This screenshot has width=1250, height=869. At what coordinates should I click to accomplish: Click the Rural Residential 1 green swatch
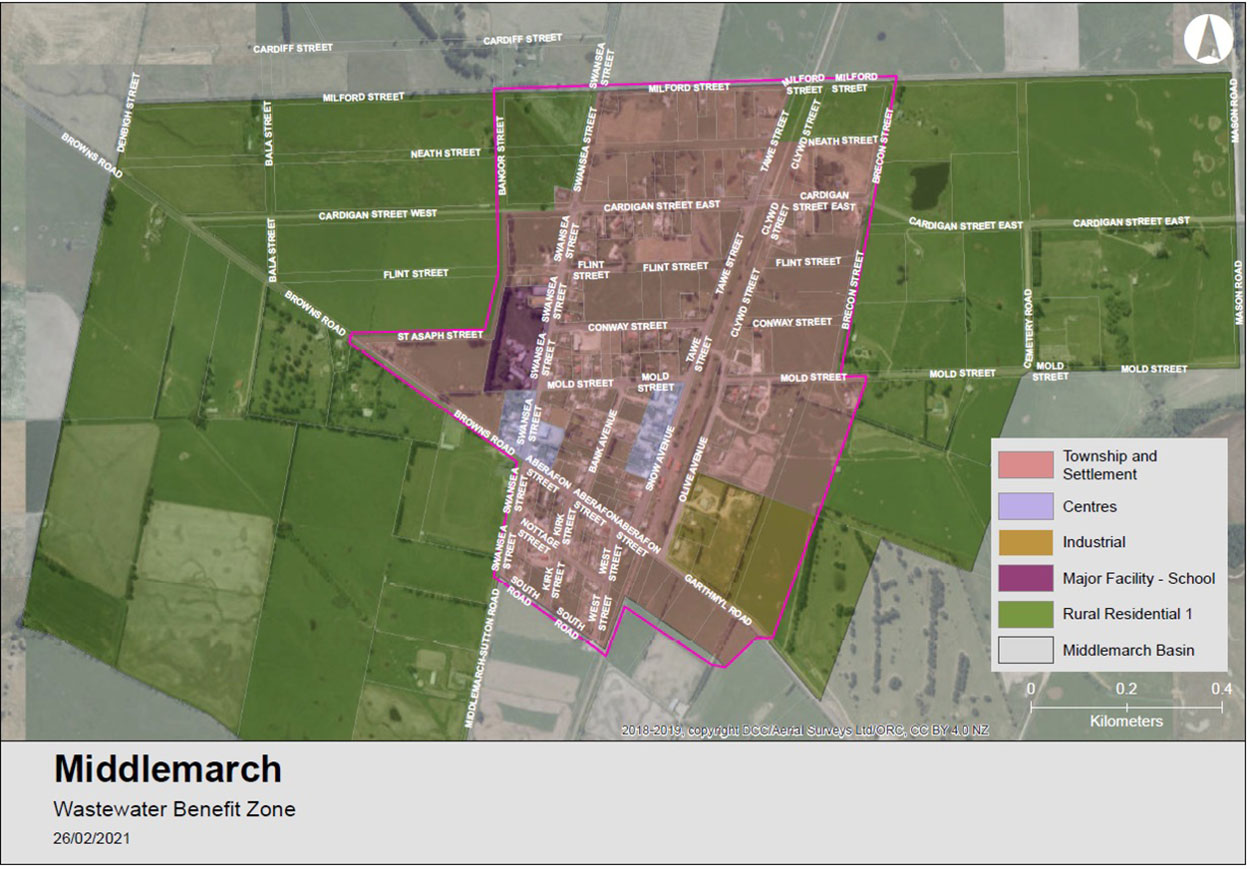coord(1025,614)
